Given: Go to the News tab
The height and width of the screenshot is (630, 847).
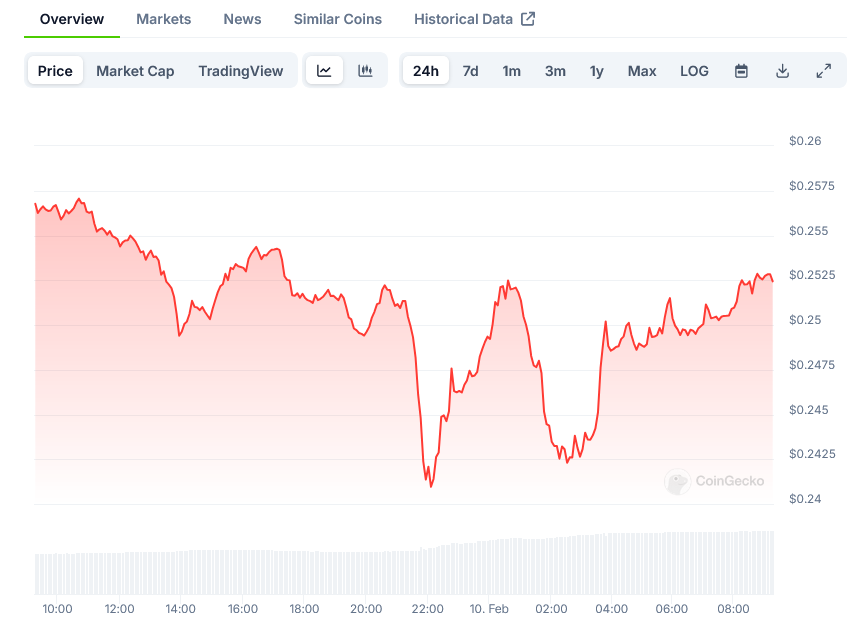Looking at the screenshot, I should (242, 19).
